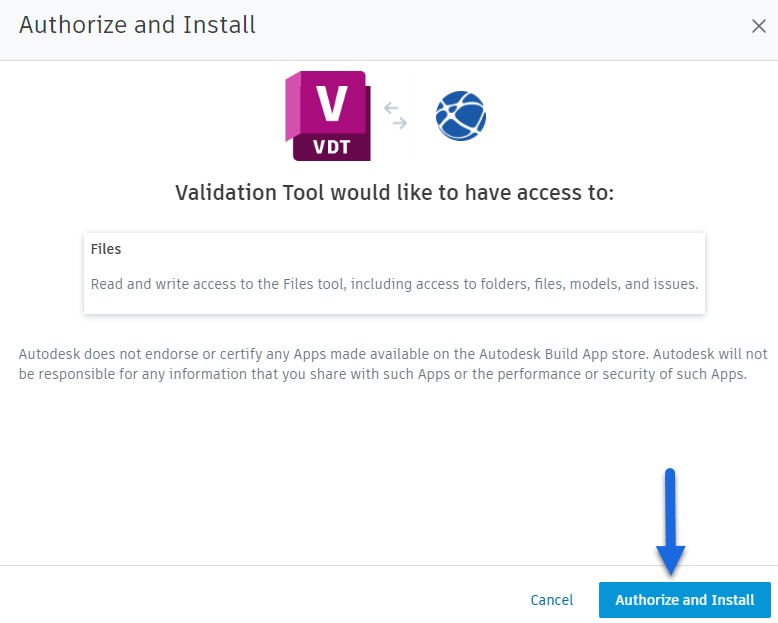Screen dimensions: 778x623
Task: Click the blue downward arrow annotation
Action: 670,522
